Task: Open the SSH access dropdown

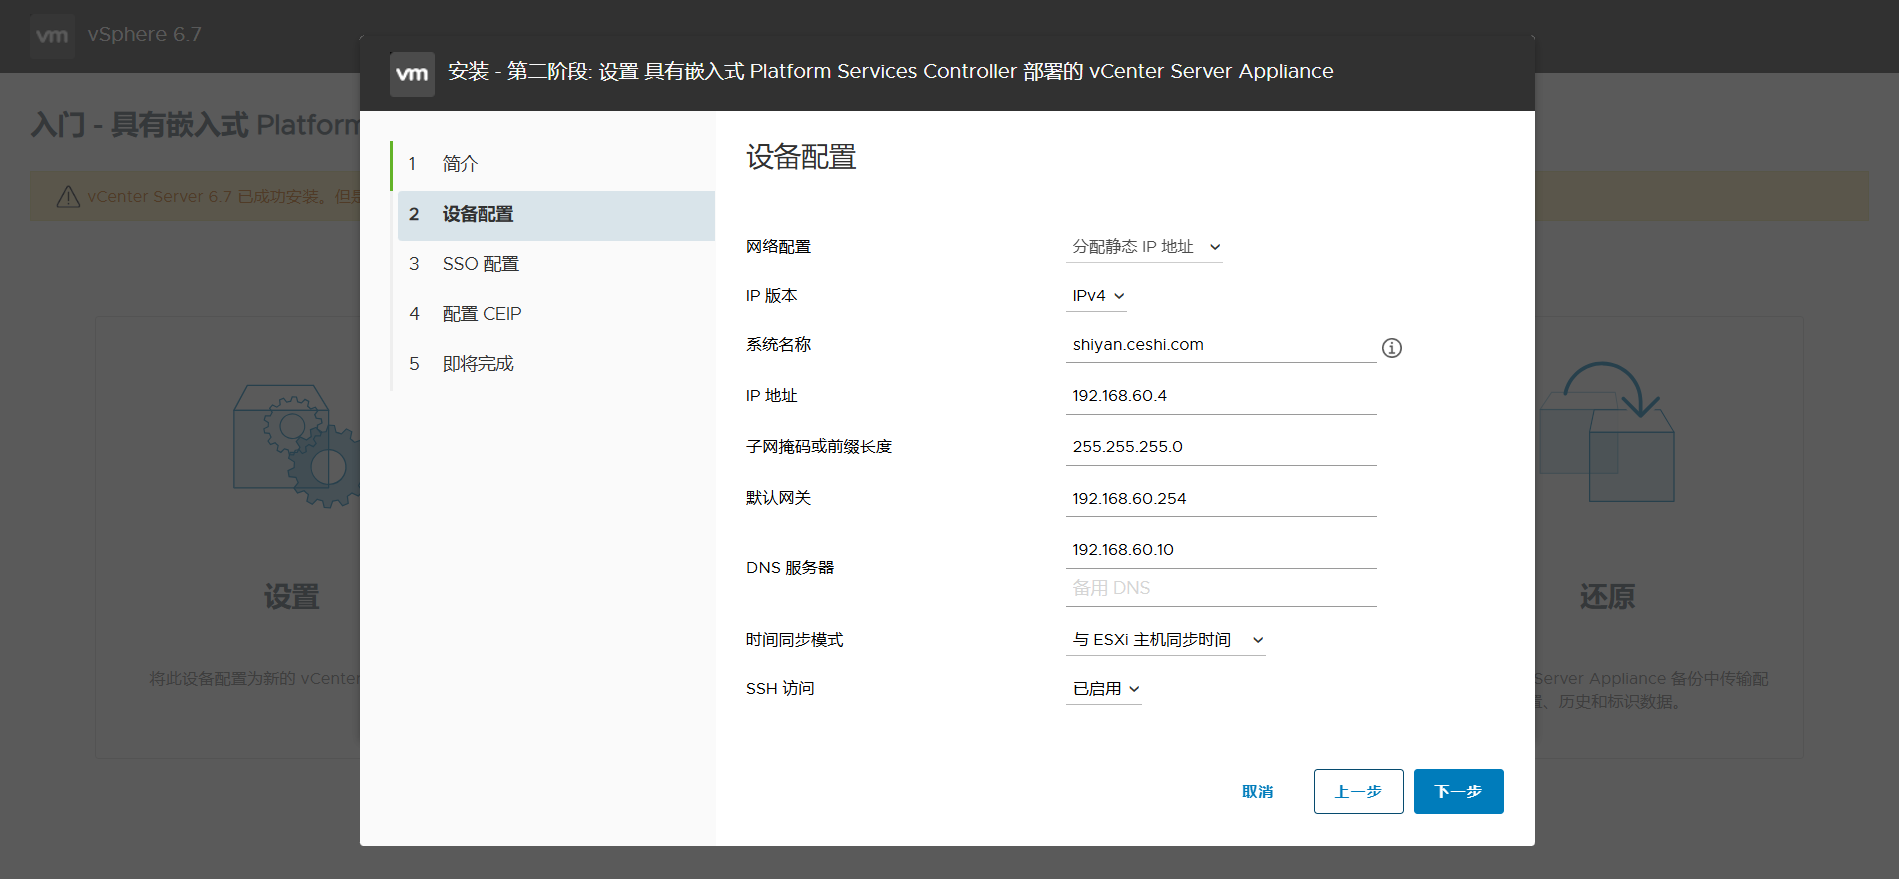Action: click(x=1104, y=689)
